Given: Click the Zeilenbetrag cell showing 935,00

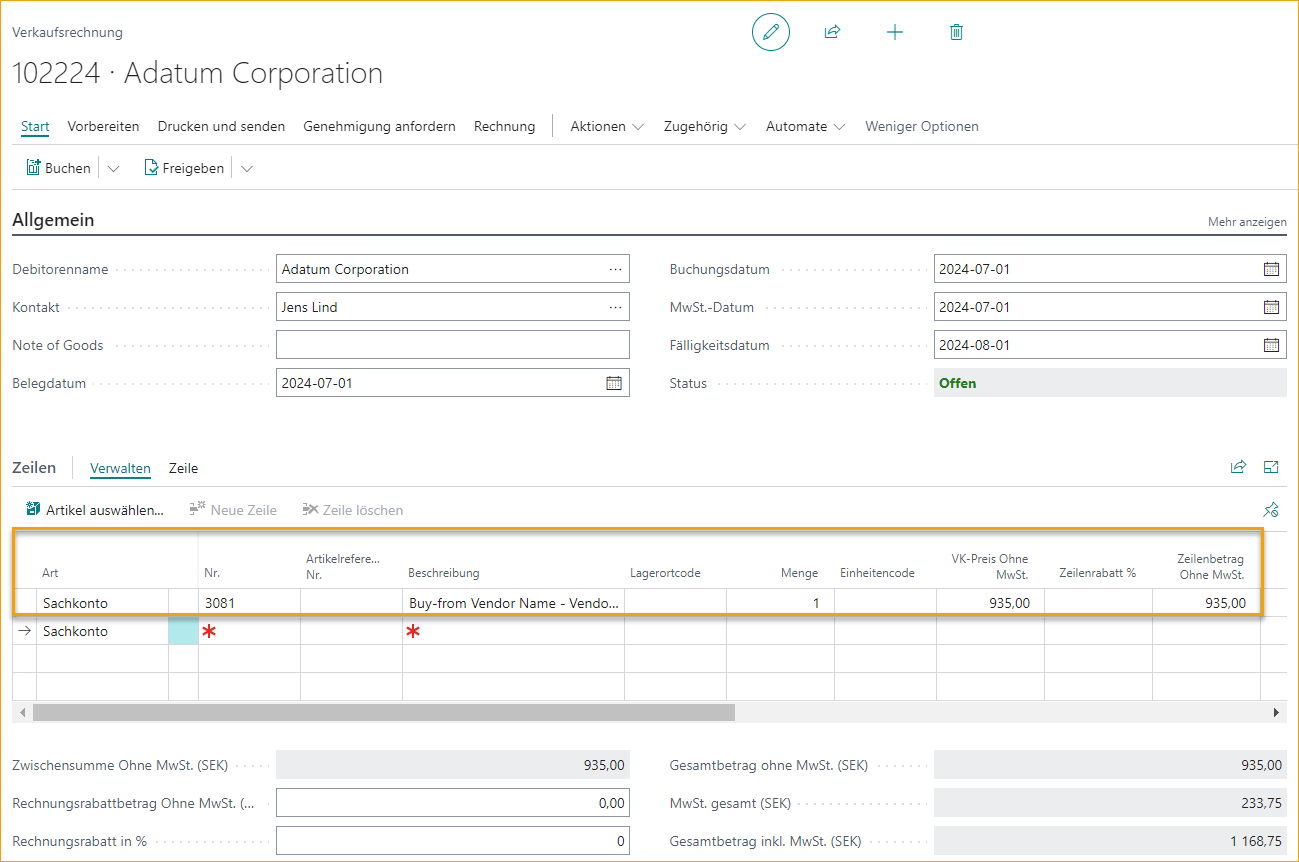Looking at the screenshot, I should point(1206,603).
